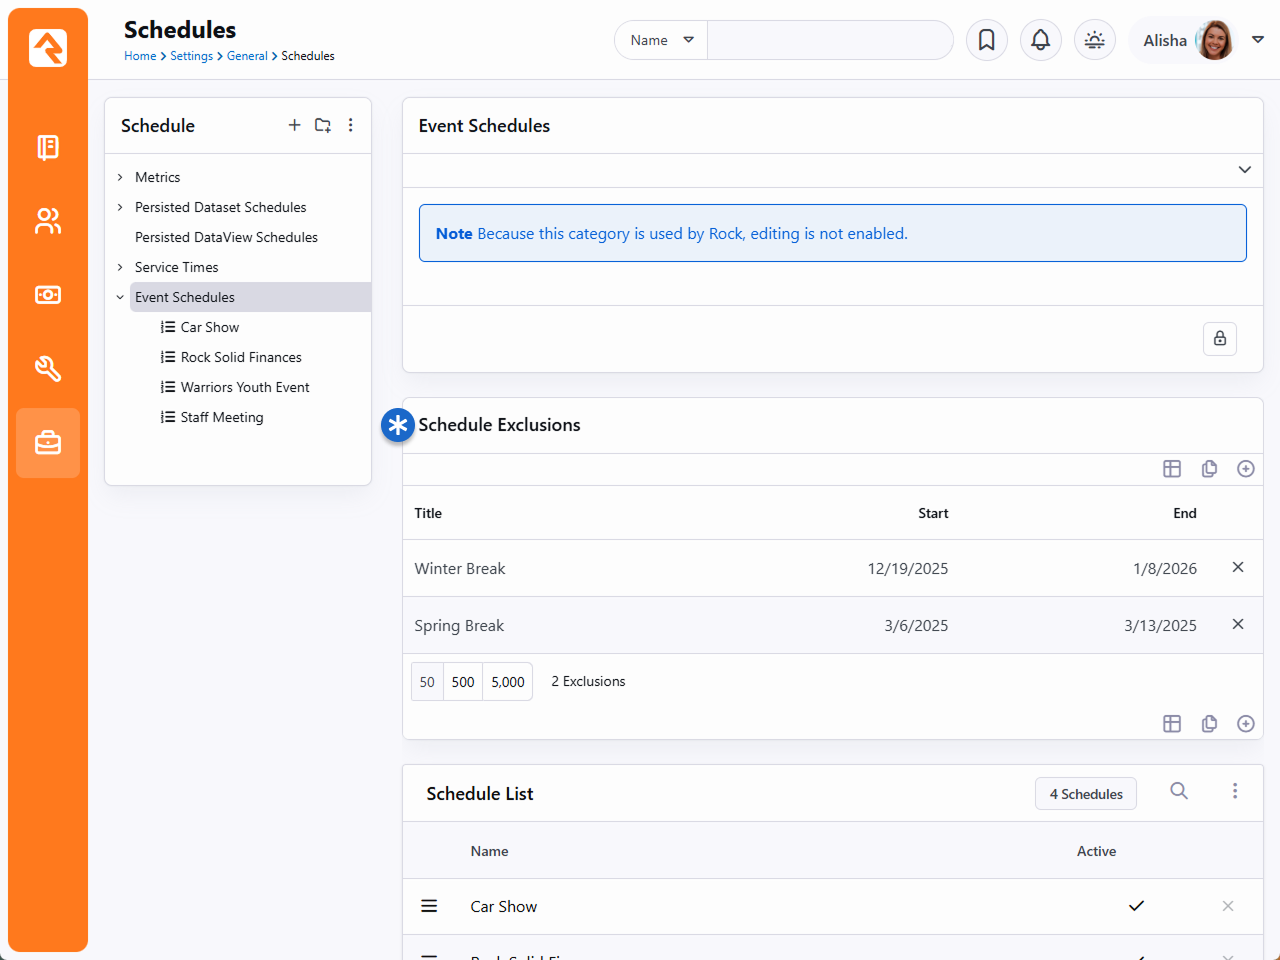The height and width of the screenshot is (960, 1280).
Task: Toggle the theme light/dark icon
Action: coord(1094,40)
